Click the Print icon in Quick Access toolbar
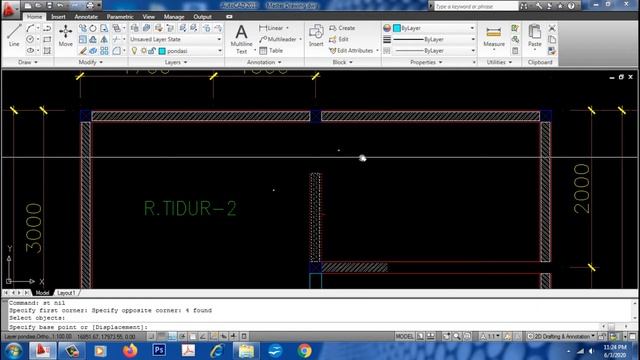This screenshot has height=360, width=640. pos(90,6)
